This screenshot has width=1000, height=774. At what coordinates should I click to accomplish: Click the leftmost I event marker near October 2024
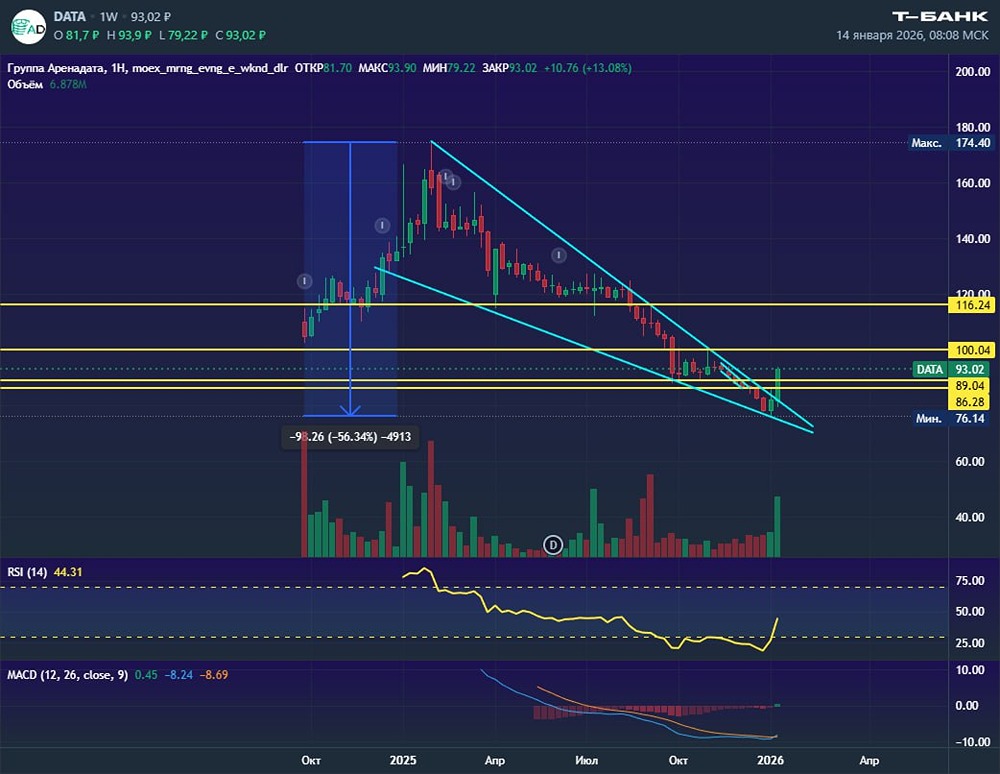[x=305, y=281]
